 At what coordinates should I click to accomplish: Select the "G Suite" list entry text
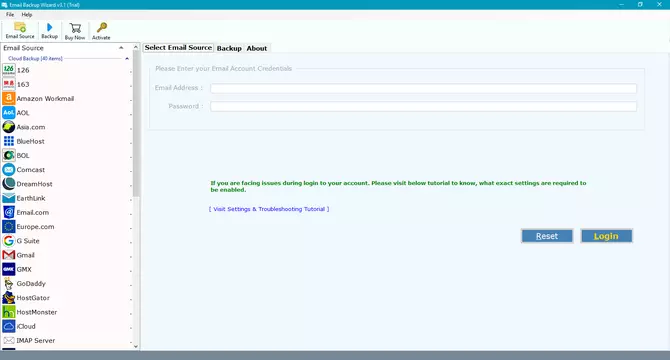28,241
